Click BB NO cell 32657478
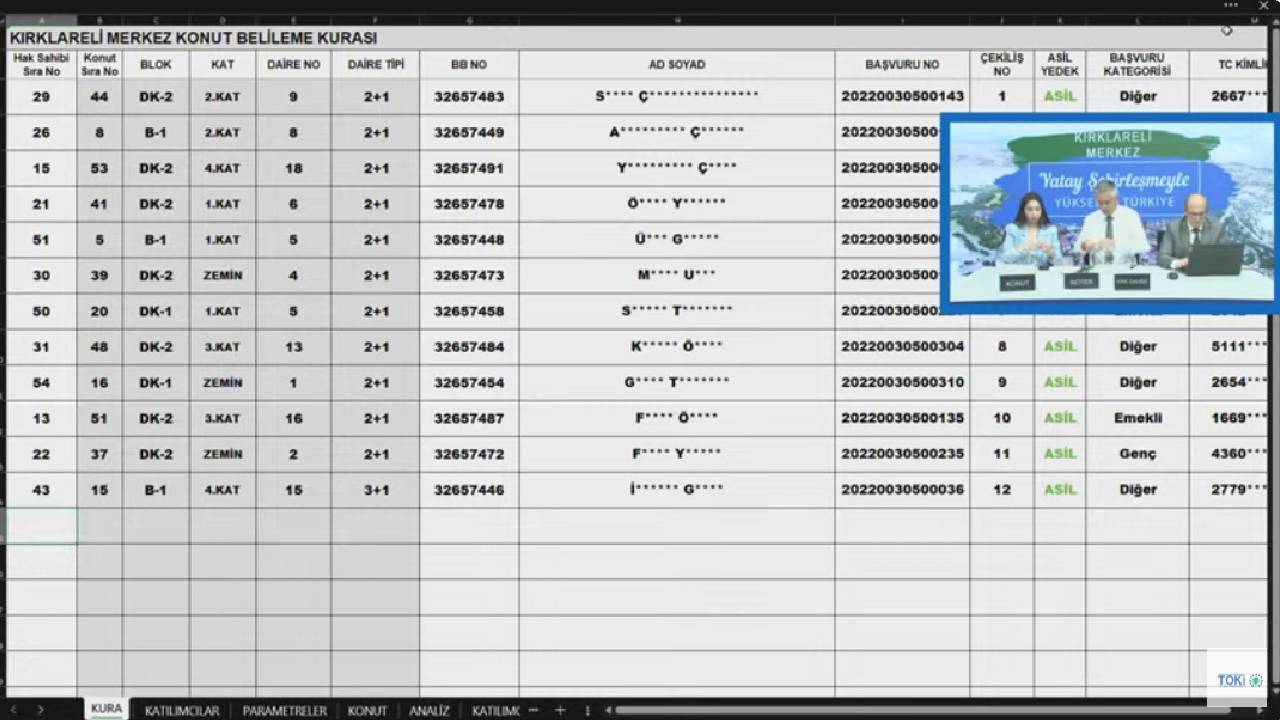 [469, 204]
